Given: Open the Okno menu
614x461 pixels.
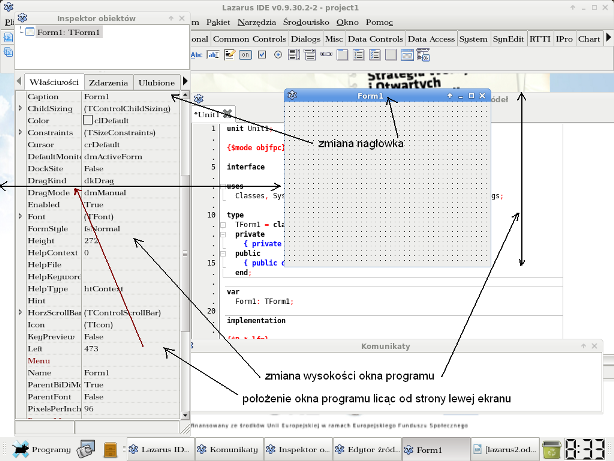Looking at the screenshot, I should [x=347, y=22].
